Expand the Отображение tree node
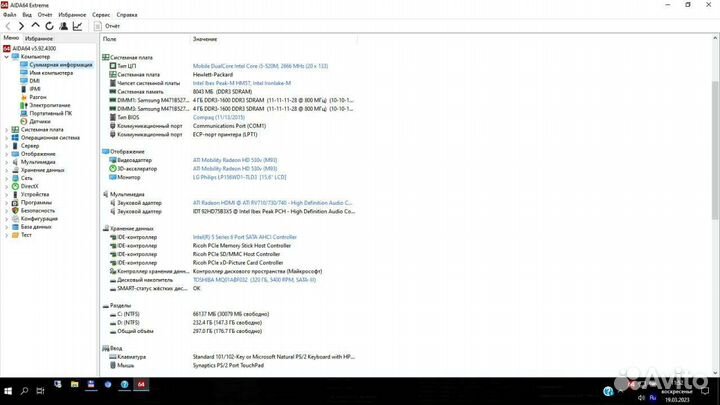Image resolution: width=720 pixels, height=405 pixels. tap(6, 154)
